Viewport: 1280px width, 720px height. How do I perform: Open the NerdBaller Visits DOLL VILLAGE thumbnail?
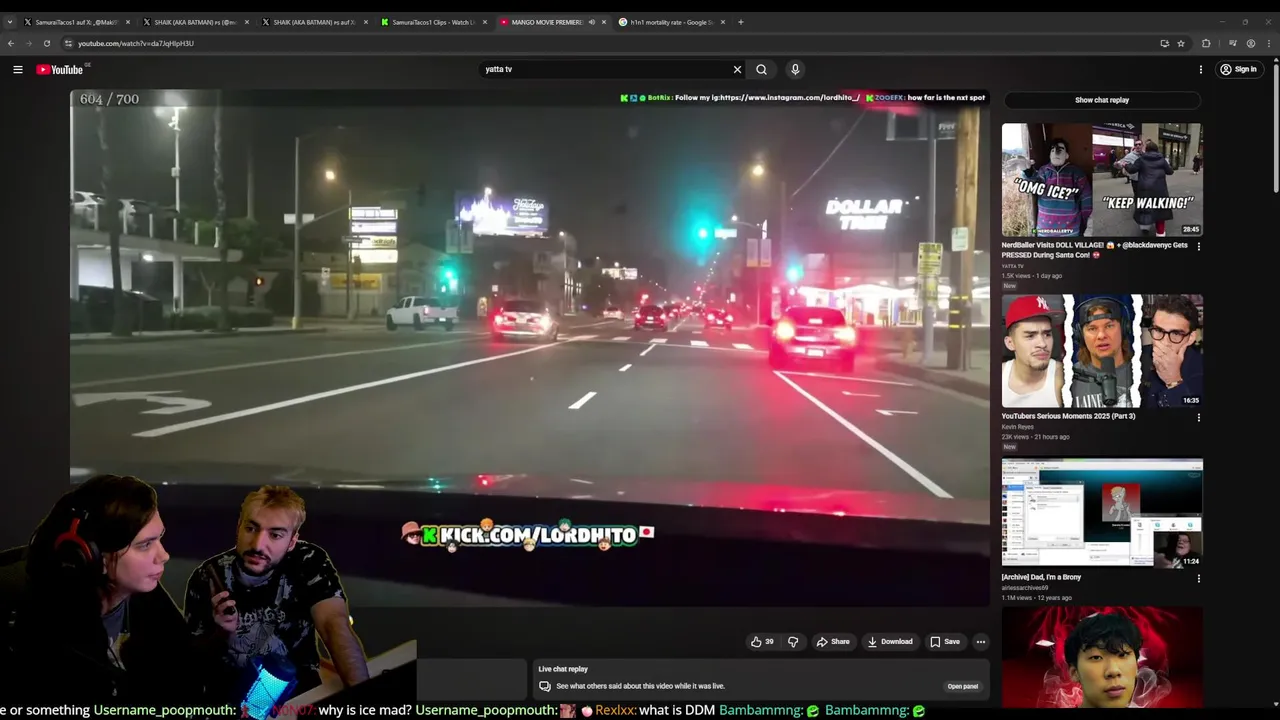coord(1102,180)
